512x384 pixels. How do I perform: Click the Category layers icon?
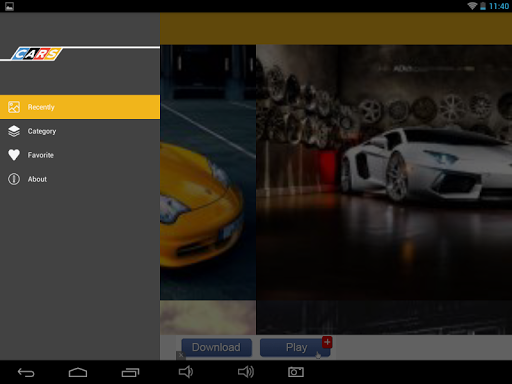14,131
